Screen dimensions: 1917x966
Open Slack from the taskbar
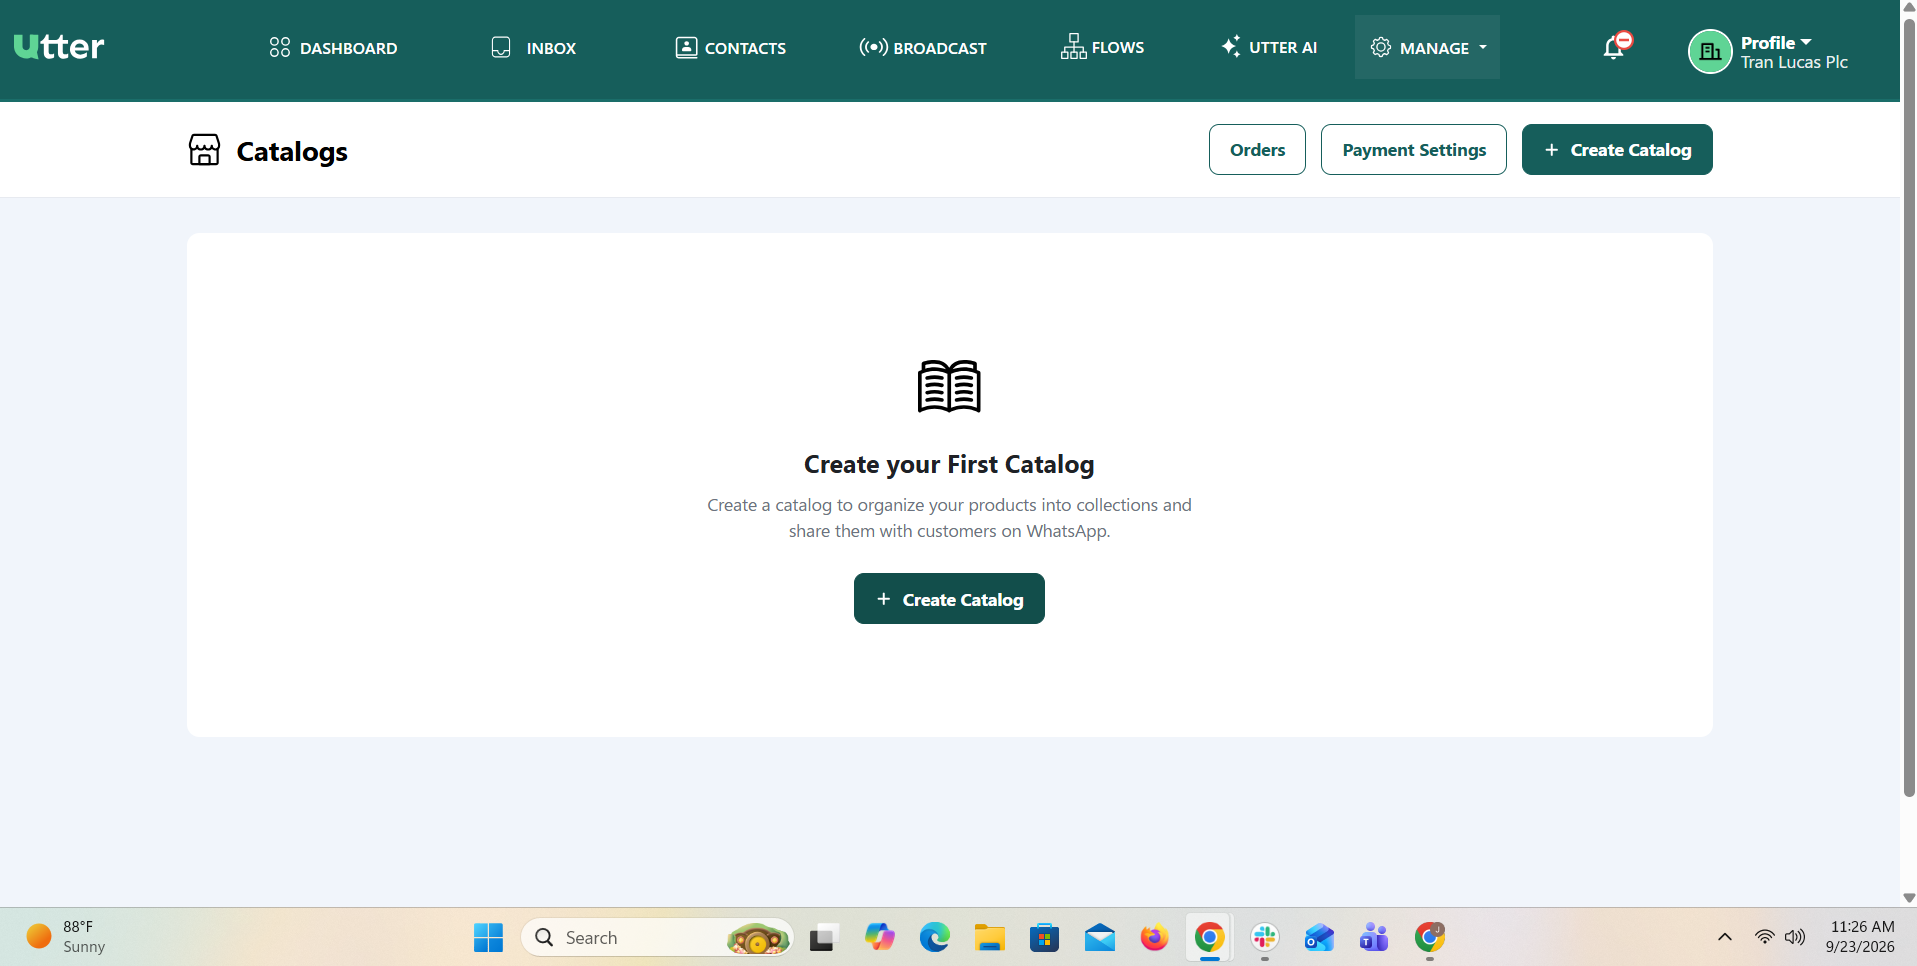(x=1265, y=938)
